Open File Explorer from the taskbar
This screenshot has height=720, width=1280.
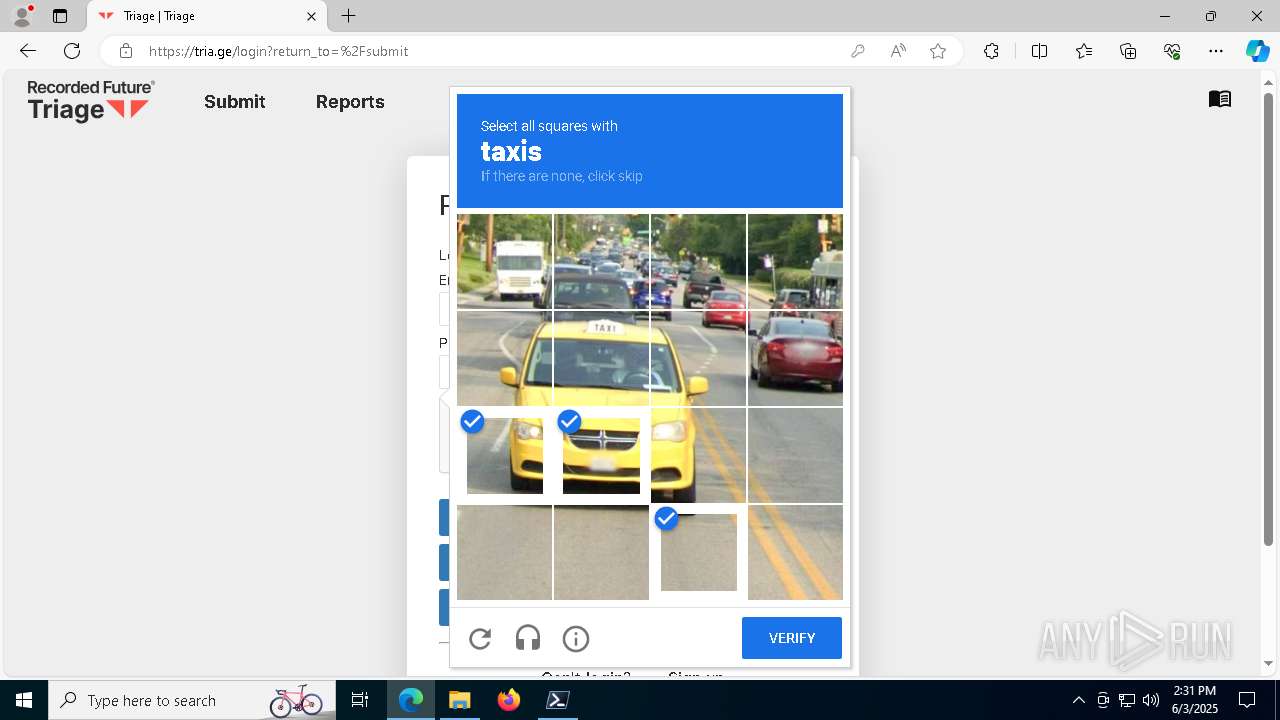click(x=459, y=700)
